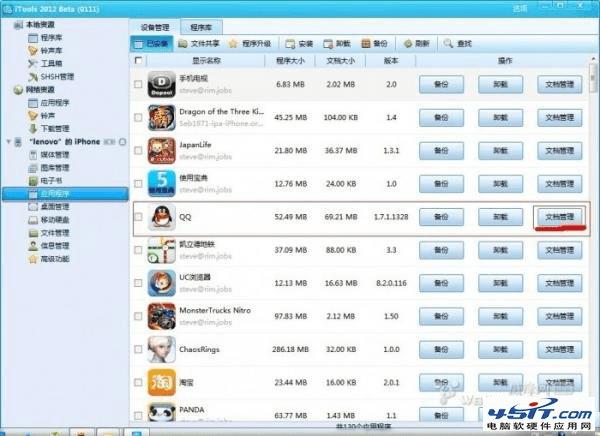Click 卸载 button in ChaosRings row
This screenshot has width=600, height=436.
tap(500, 349)
